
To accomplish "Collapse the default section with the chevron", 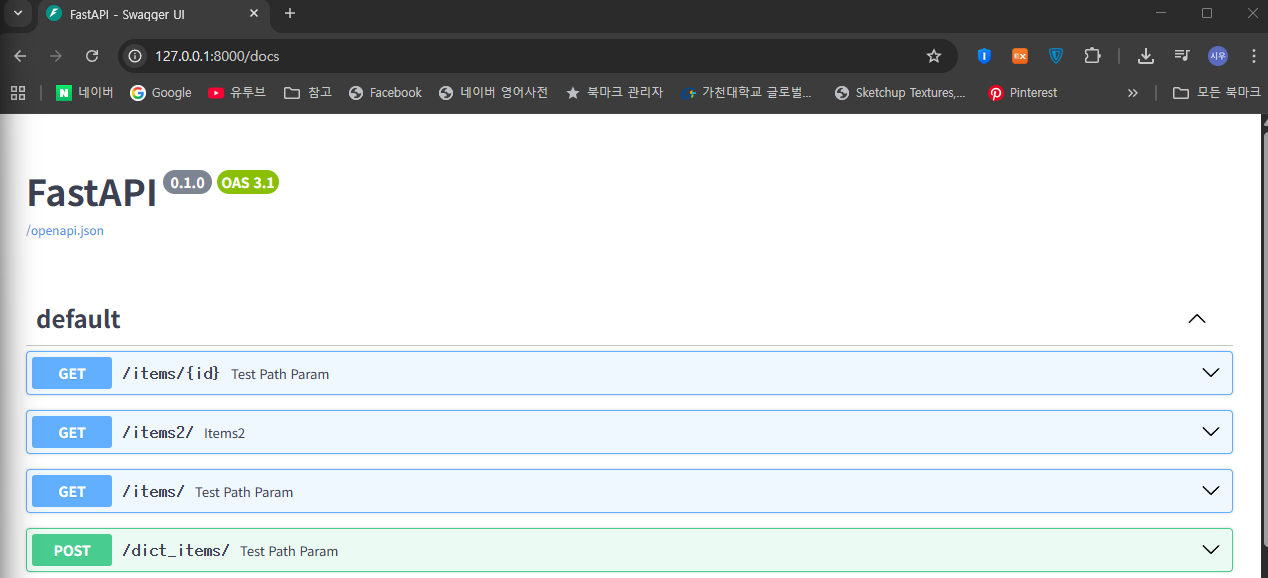I will (1196, 319).
